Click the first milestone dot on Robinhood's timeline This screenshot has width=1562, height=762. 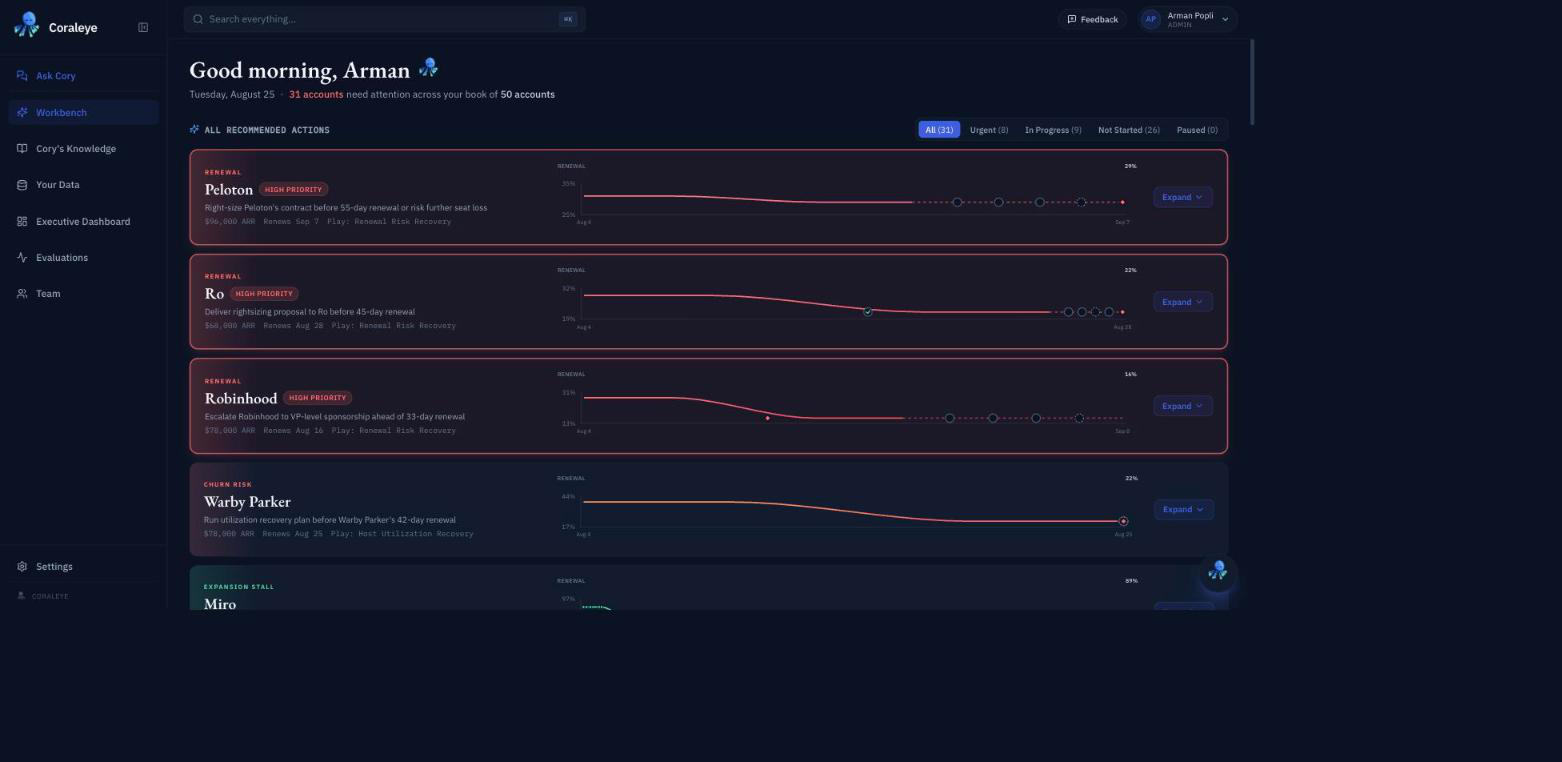click(950, 418)
